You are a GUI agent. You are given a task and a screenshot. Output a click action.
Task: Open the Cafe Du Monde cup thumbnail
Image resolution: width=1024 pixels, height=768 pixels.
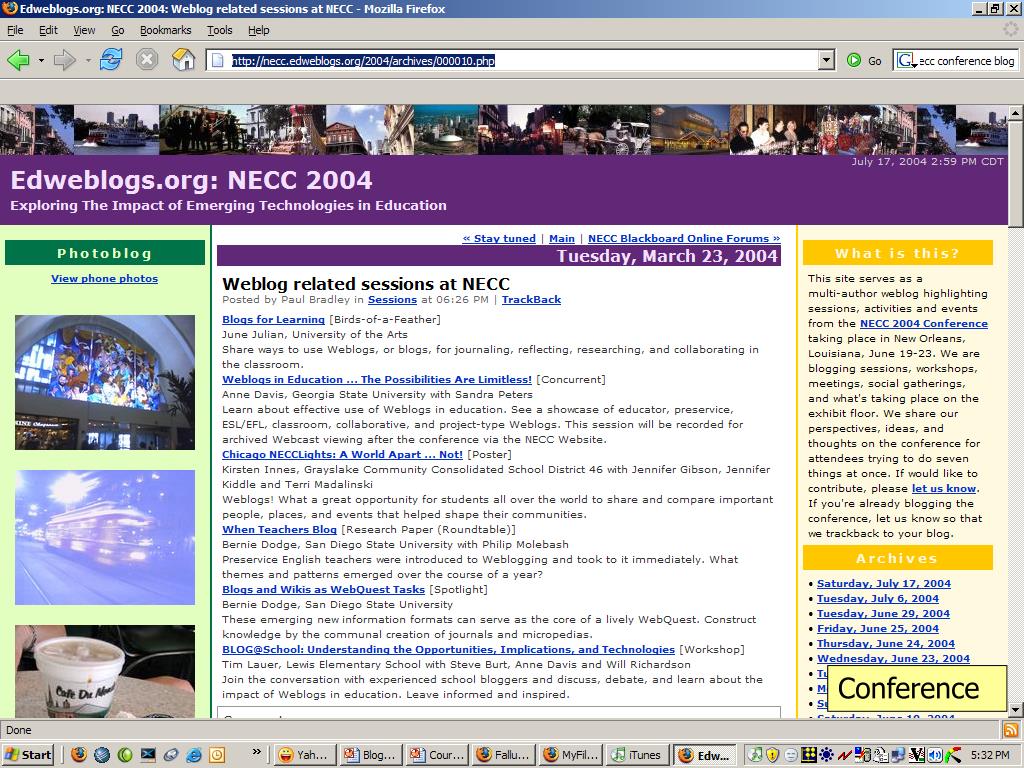pyautogui.click(x=105, y=671)
